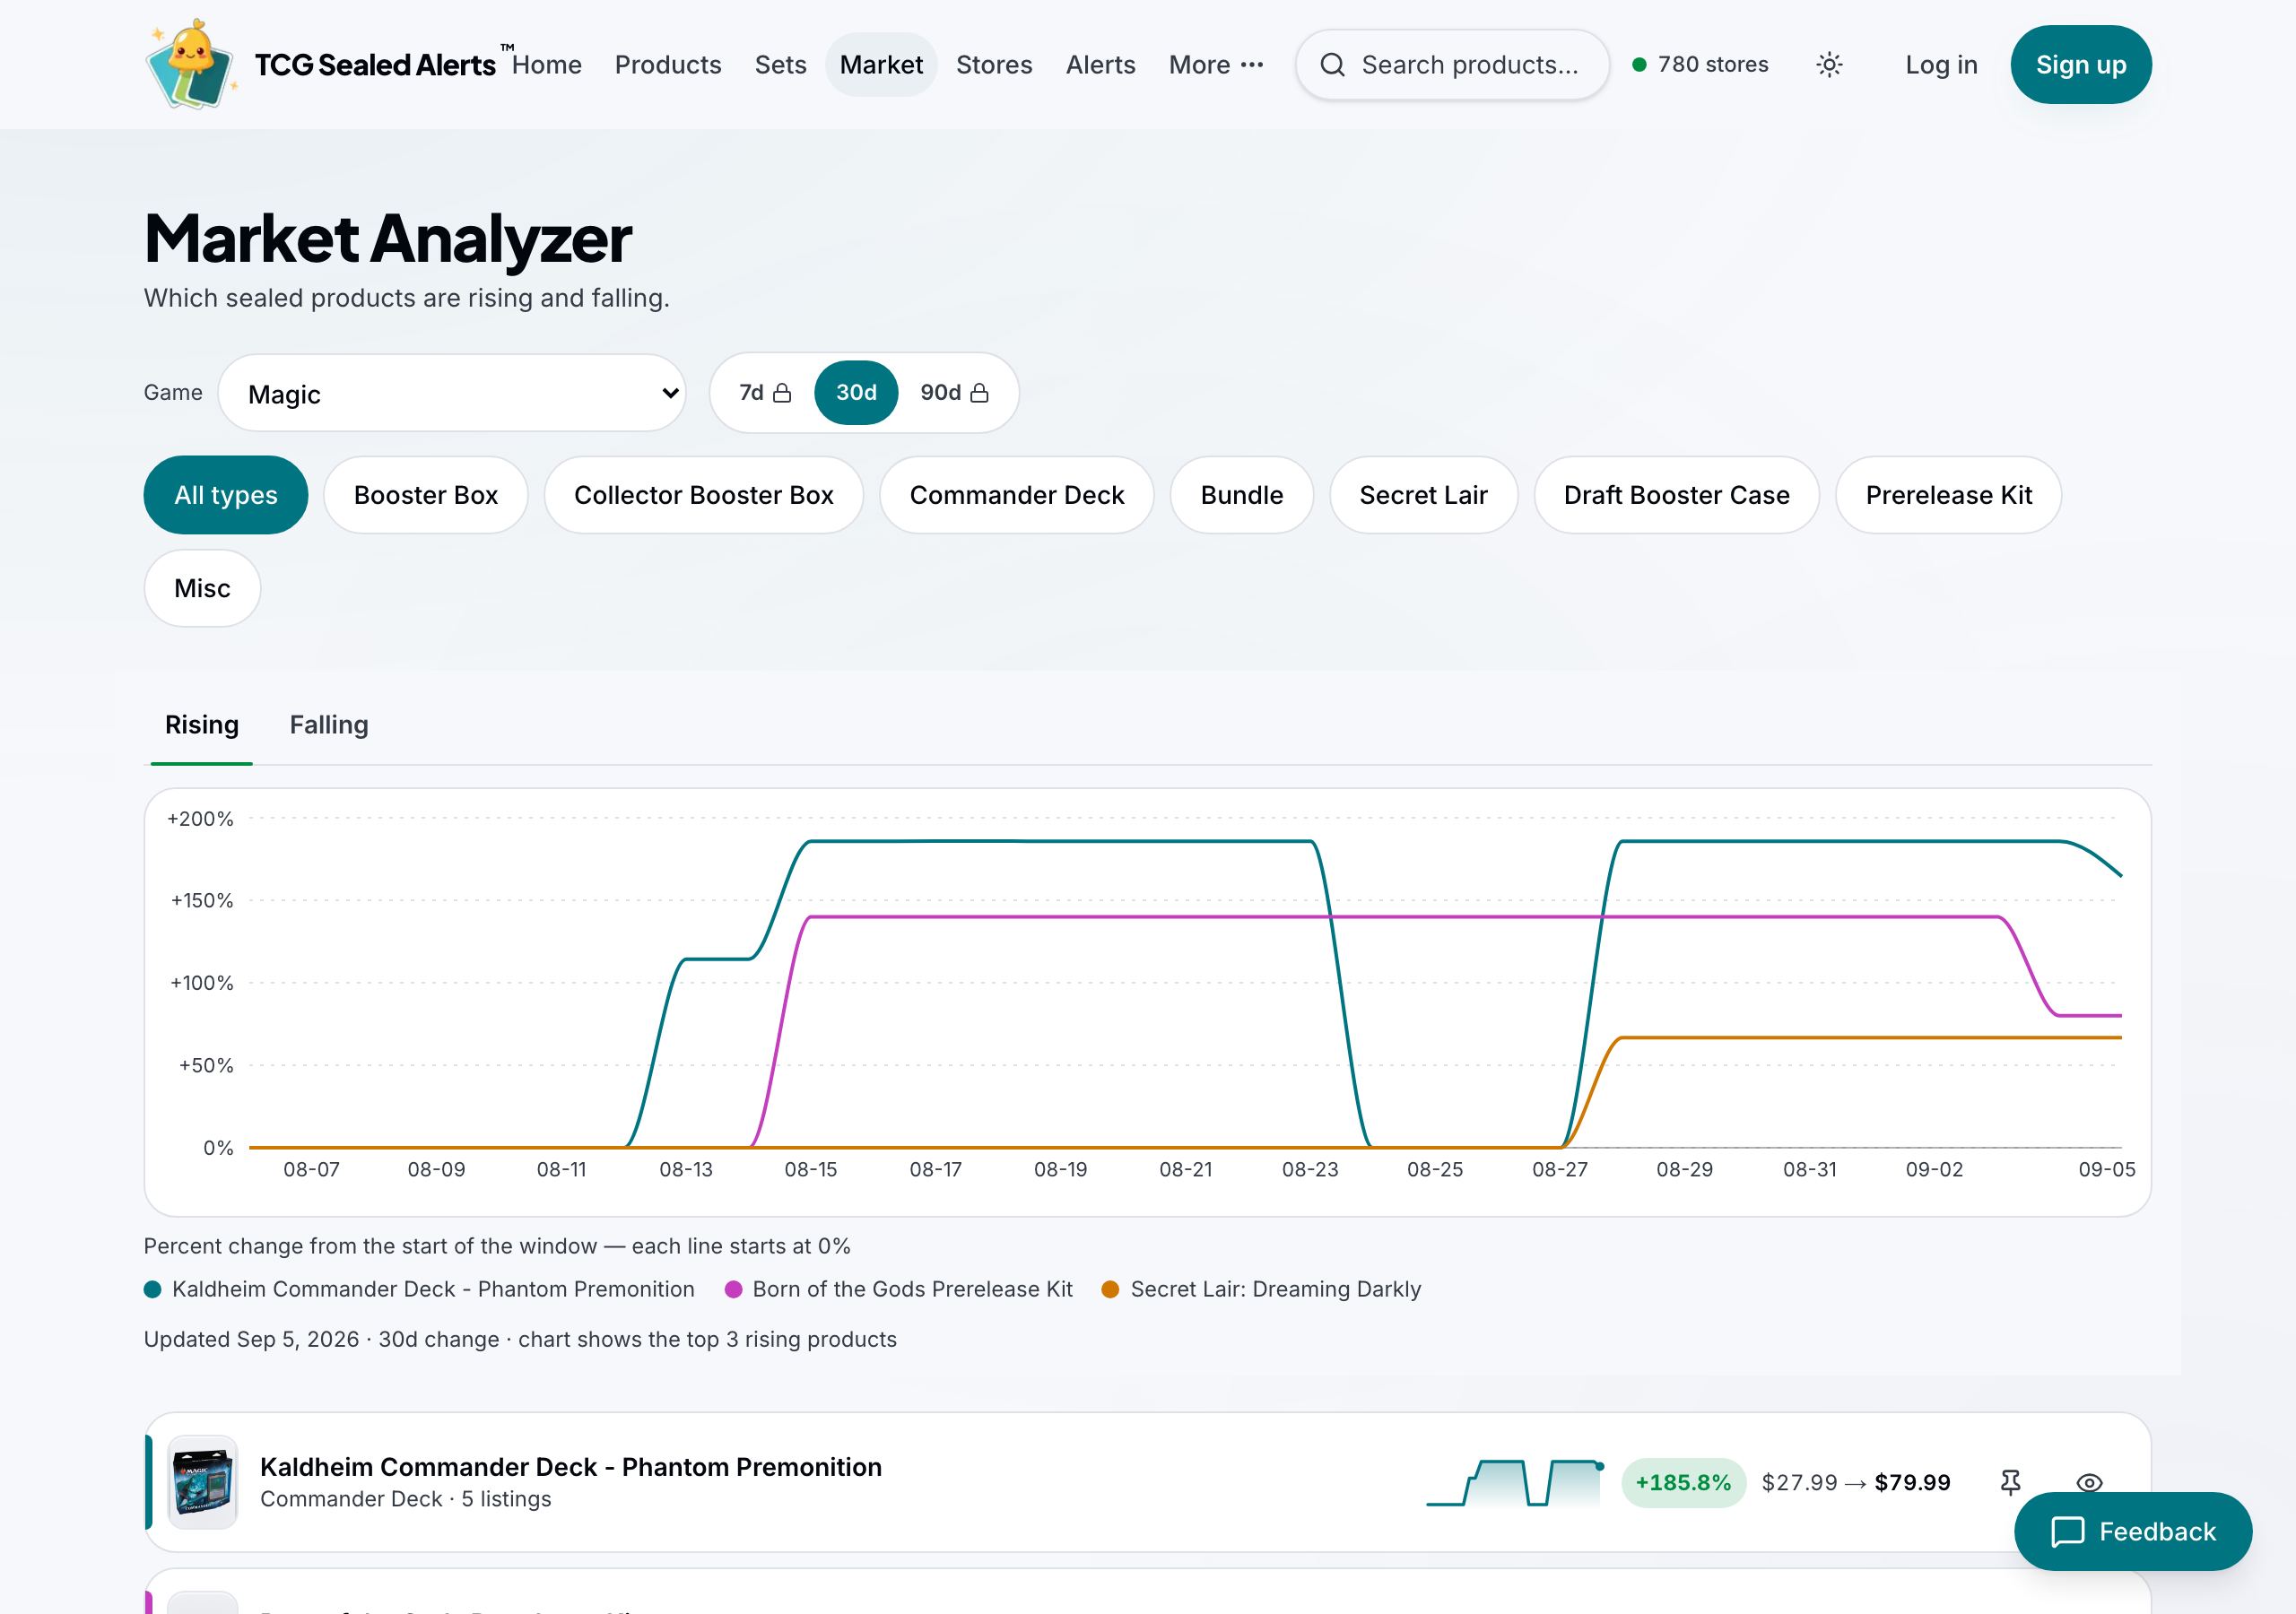Open Kaldheim Commander Deck product thumbnail

click(202, 1482)
